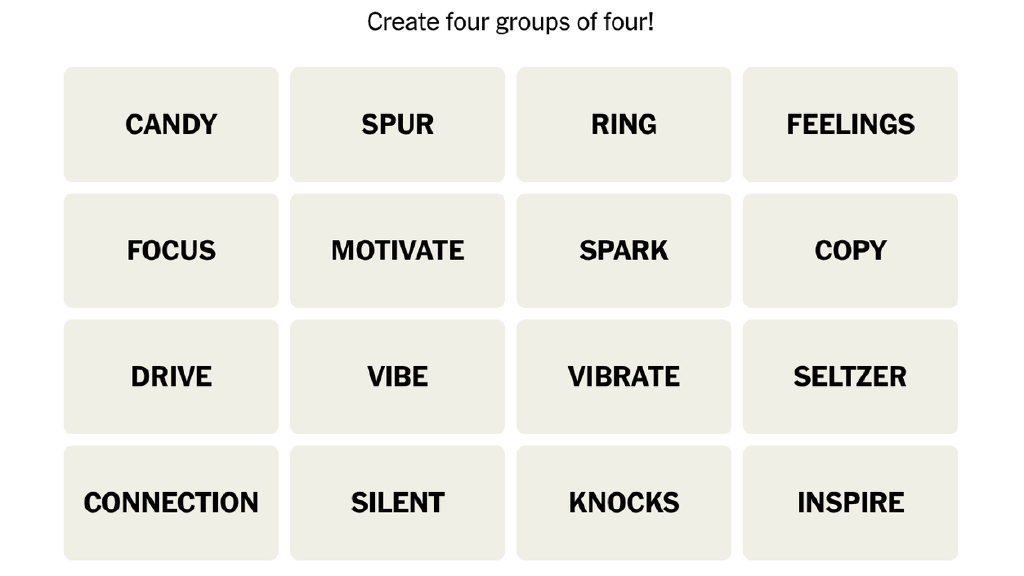This screenshot has height=576, width=1024.
Task: Tap the SILENT word tile
Action: [x=397, y=502]
